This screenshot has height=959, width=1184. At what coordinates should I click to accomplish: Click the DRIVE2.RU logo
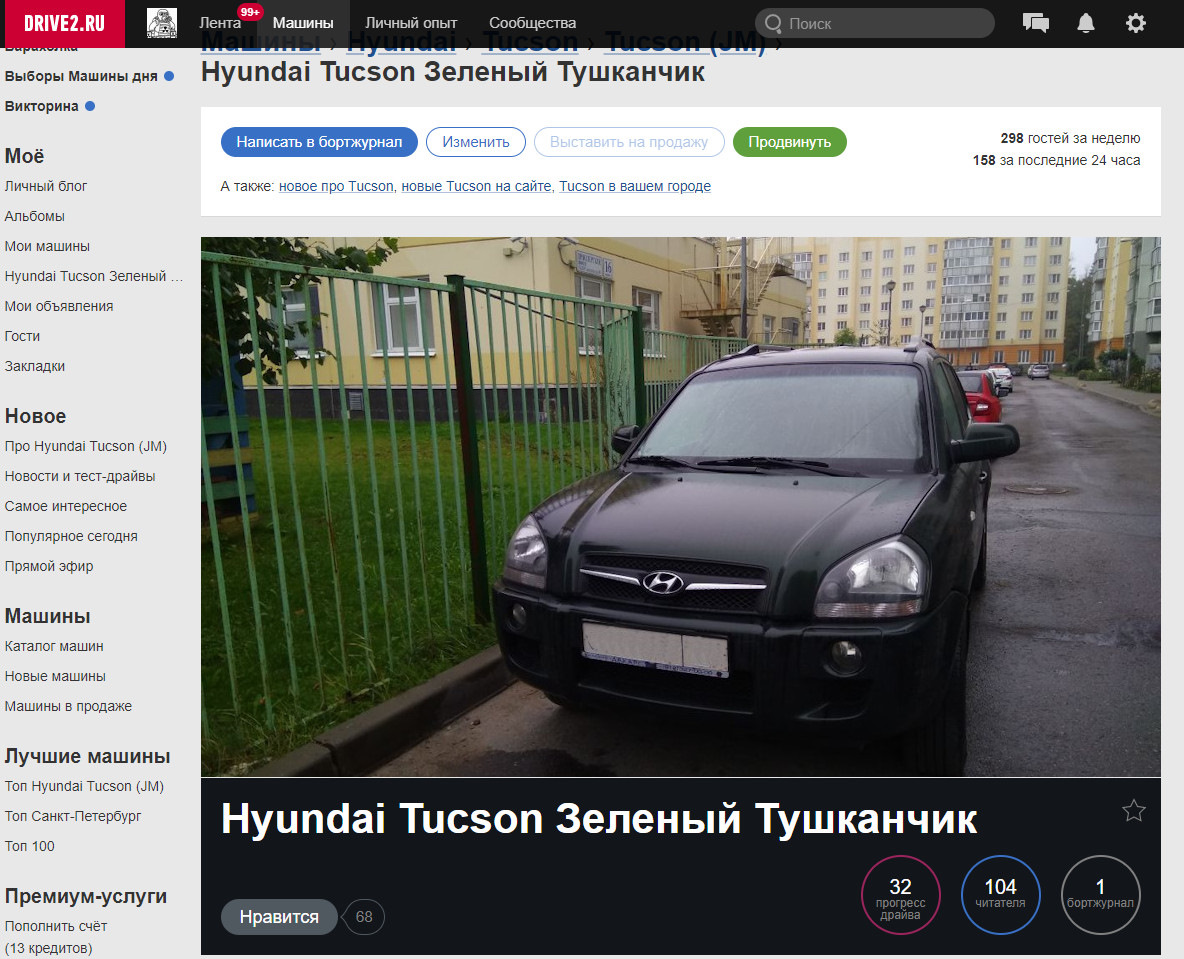pos(65,23)
